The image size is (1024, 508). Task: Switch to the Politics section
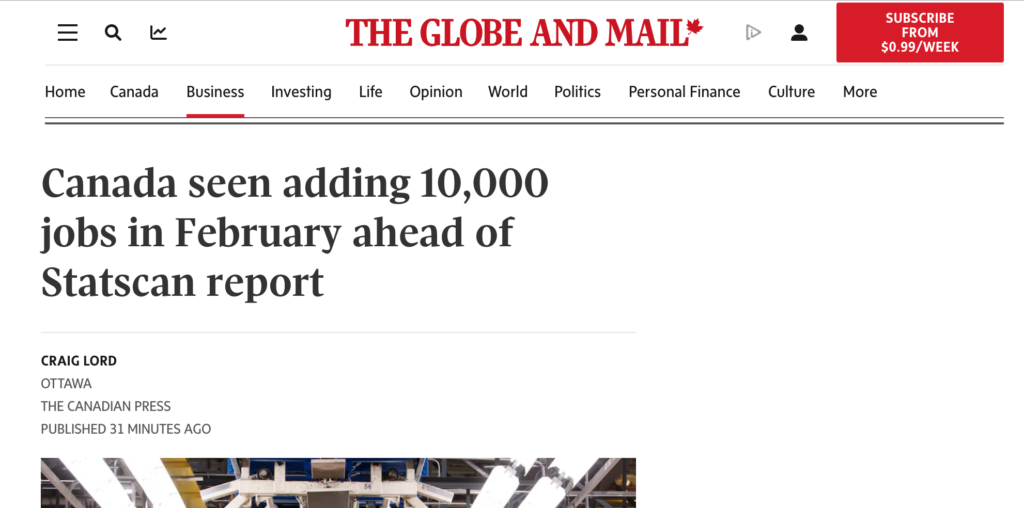(578, 92)
